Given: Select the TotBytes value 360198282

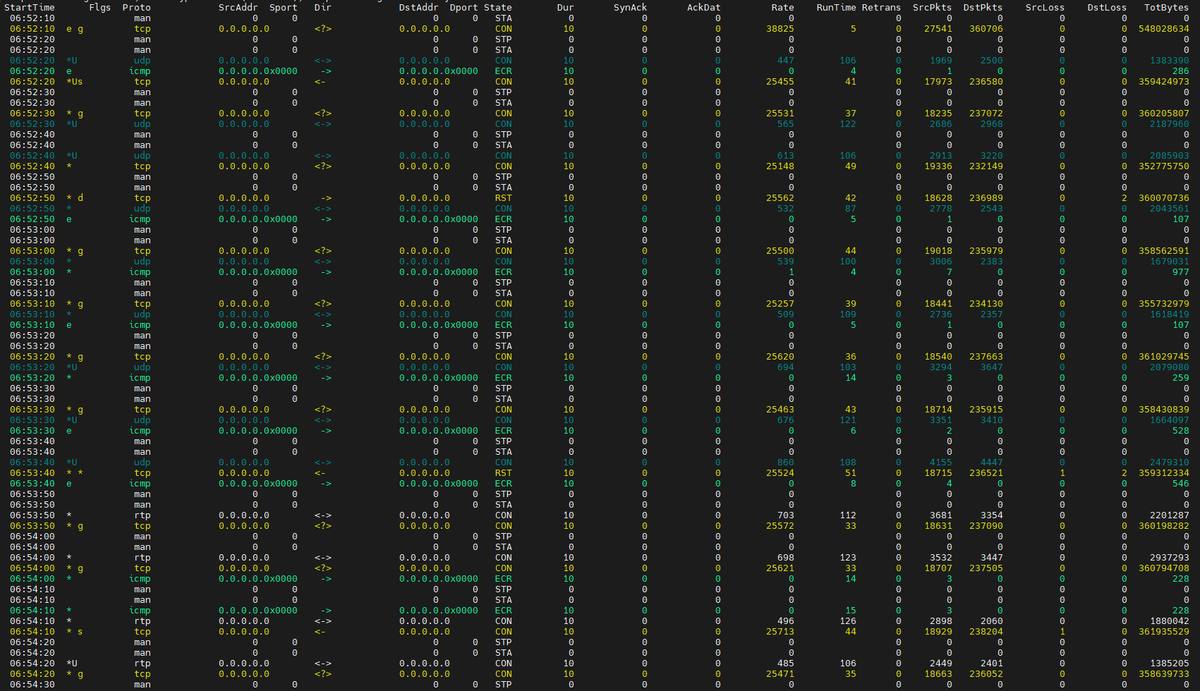Looking at the screenshot, I should coord(1163,525).
